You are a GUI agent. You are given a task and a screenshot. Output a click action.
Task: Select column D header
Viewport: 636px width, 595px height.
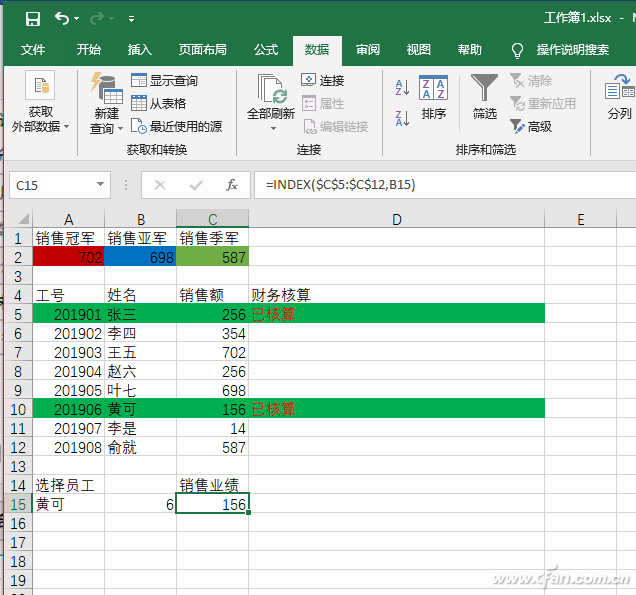click(397, 219)
